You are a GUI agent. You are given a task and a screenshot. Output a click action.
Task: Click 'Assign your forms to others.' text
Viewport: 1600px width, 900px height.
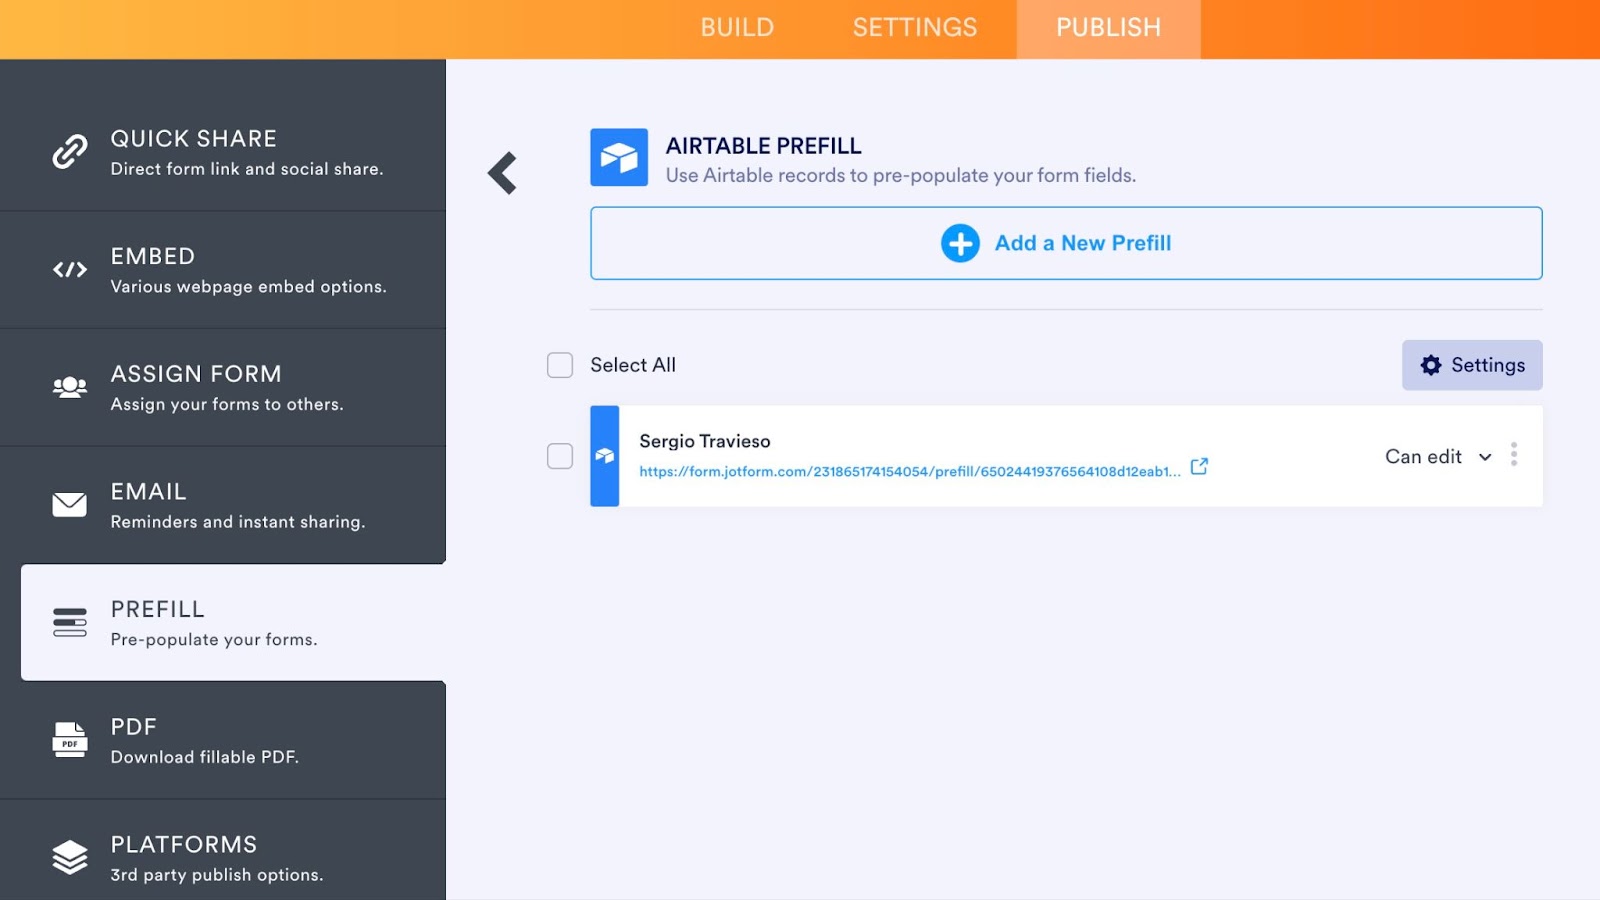(227, 404)
